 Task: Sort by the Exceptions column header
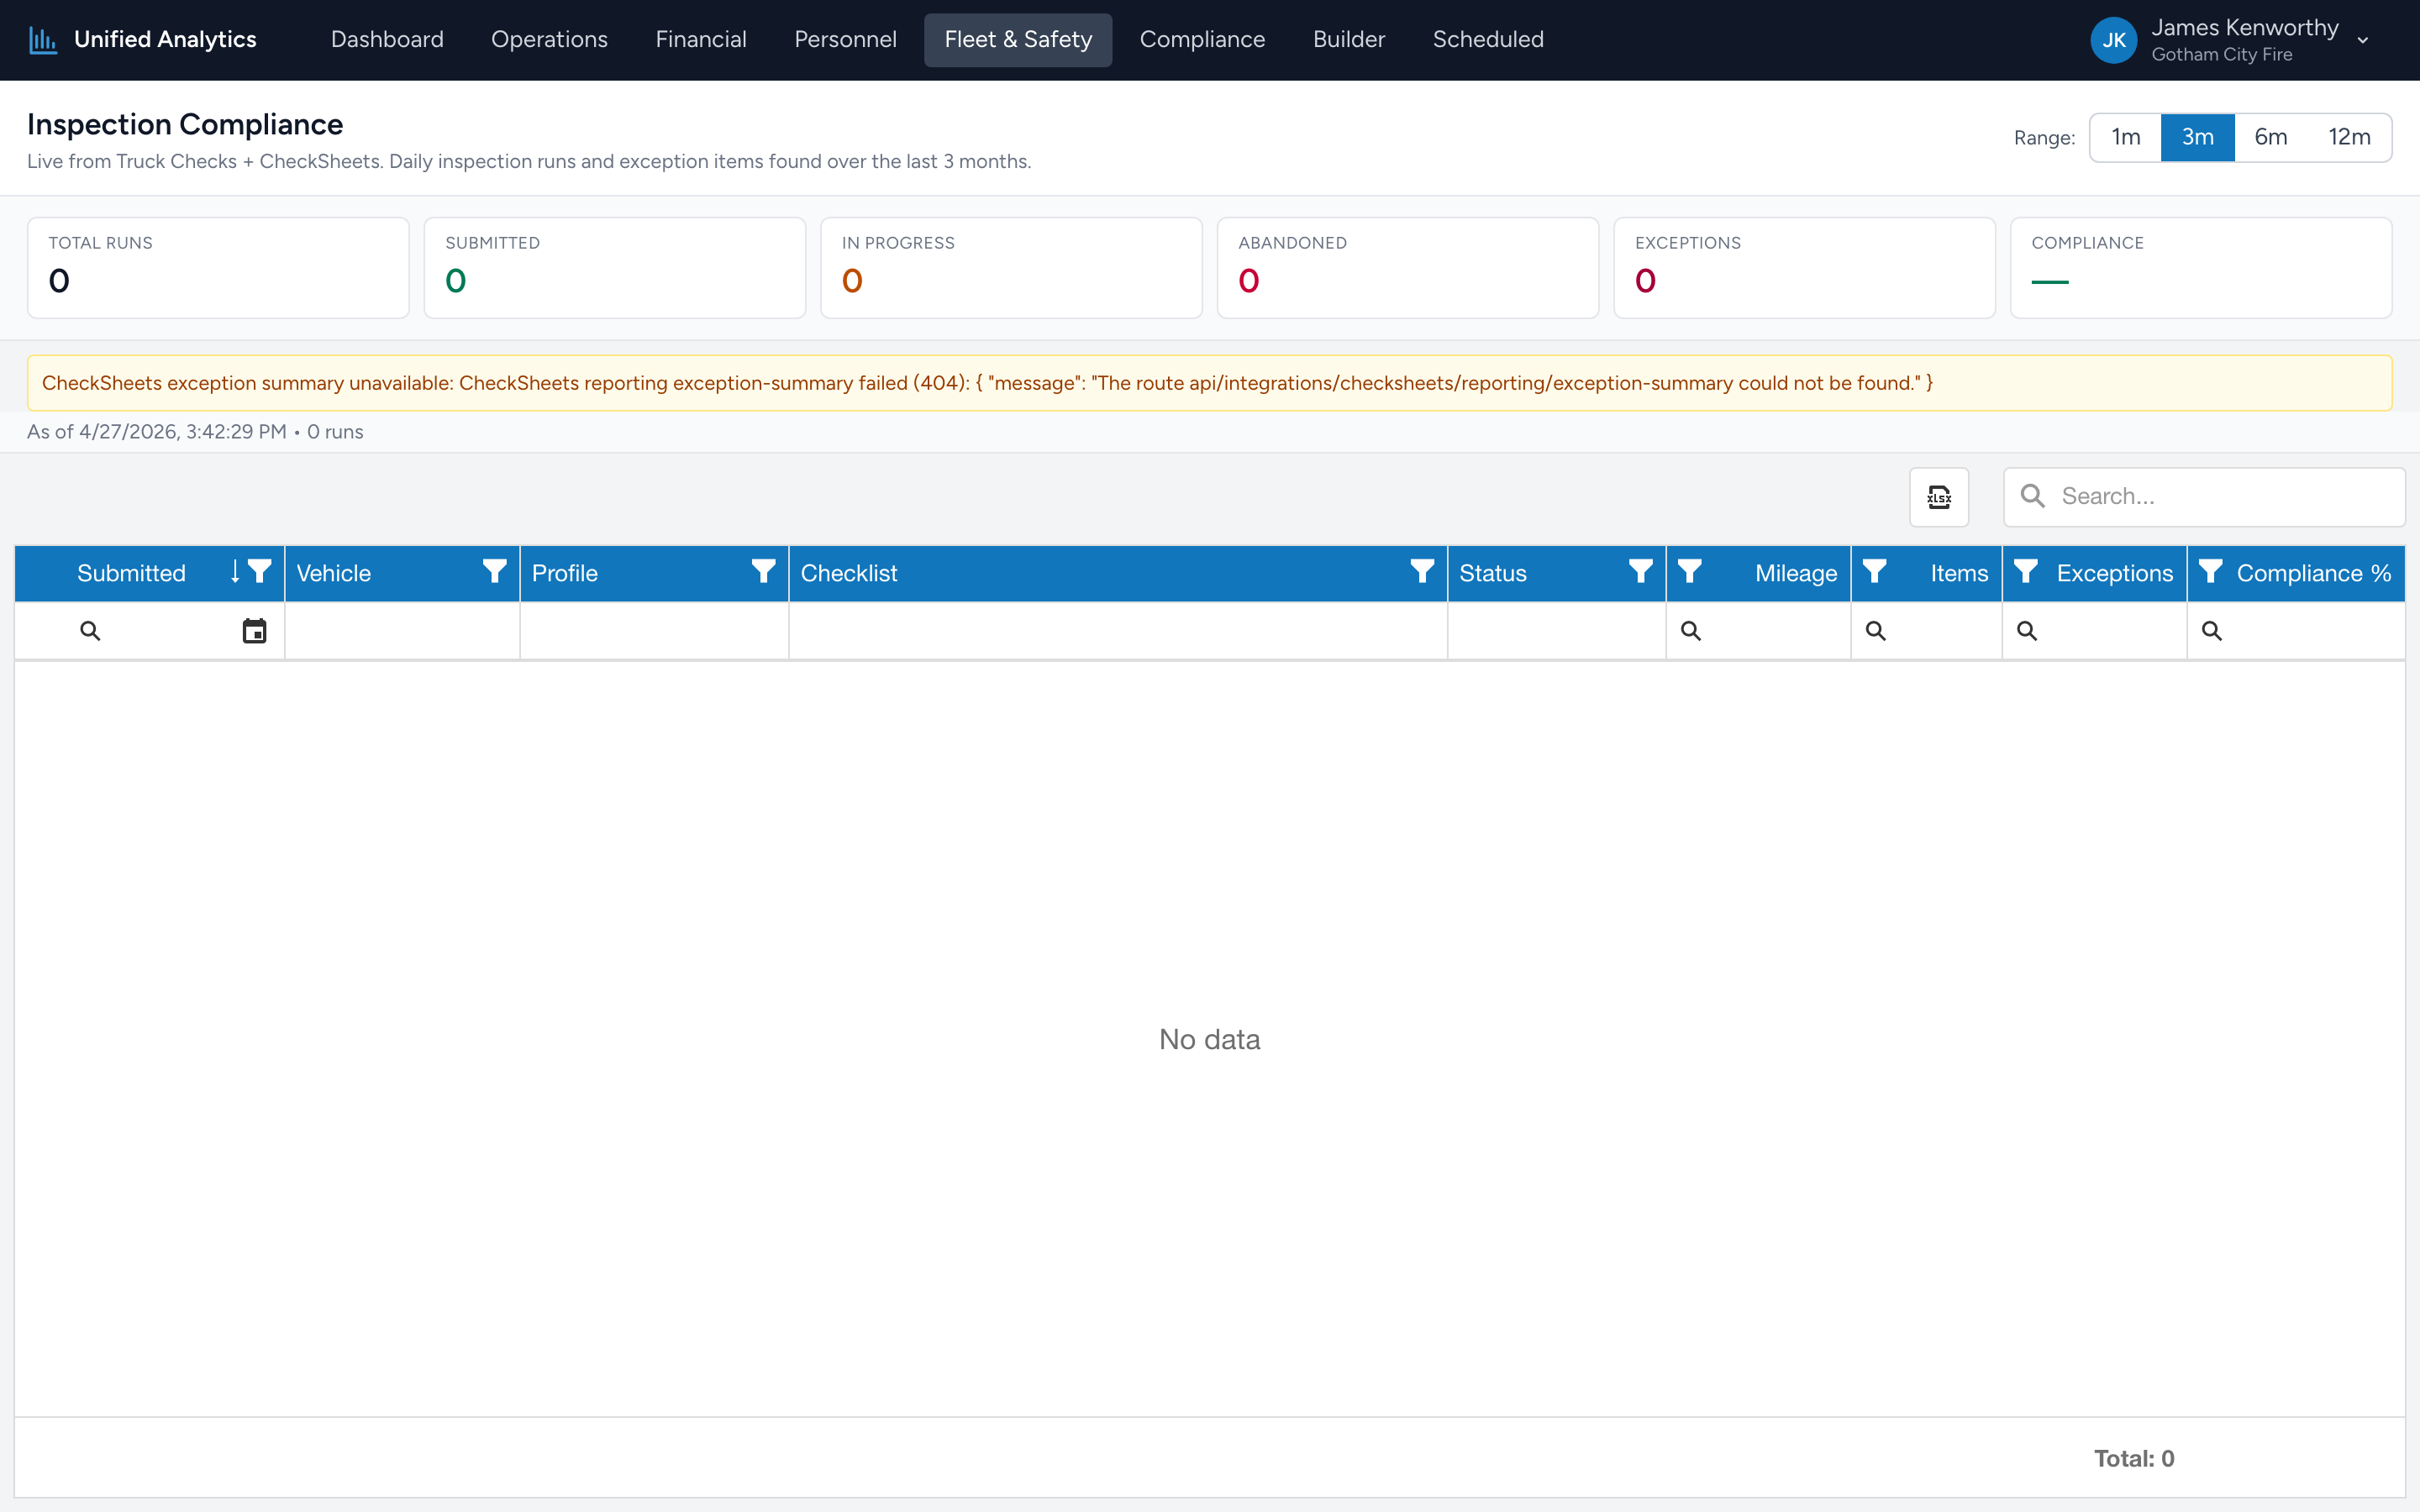2115,573
